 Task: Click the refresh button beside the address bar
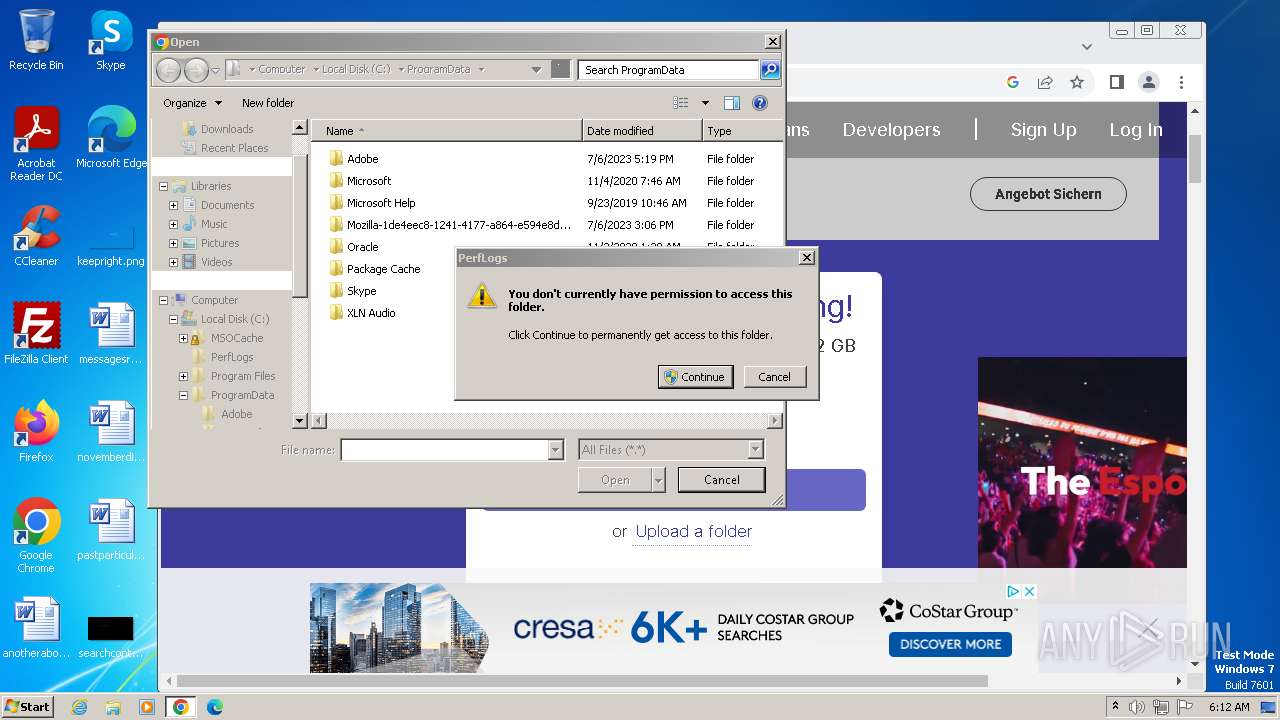tap(560, 70)
